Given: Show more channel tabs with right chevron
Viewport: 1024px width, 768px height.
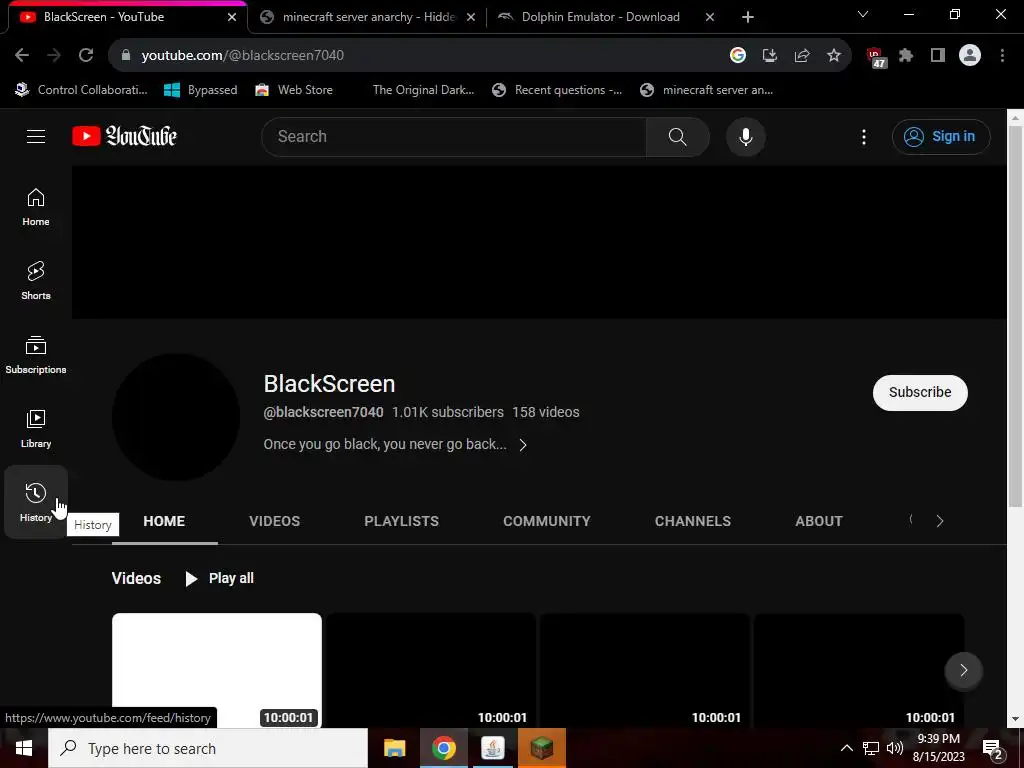Looking at the screenshot, I should pos(940,521).
